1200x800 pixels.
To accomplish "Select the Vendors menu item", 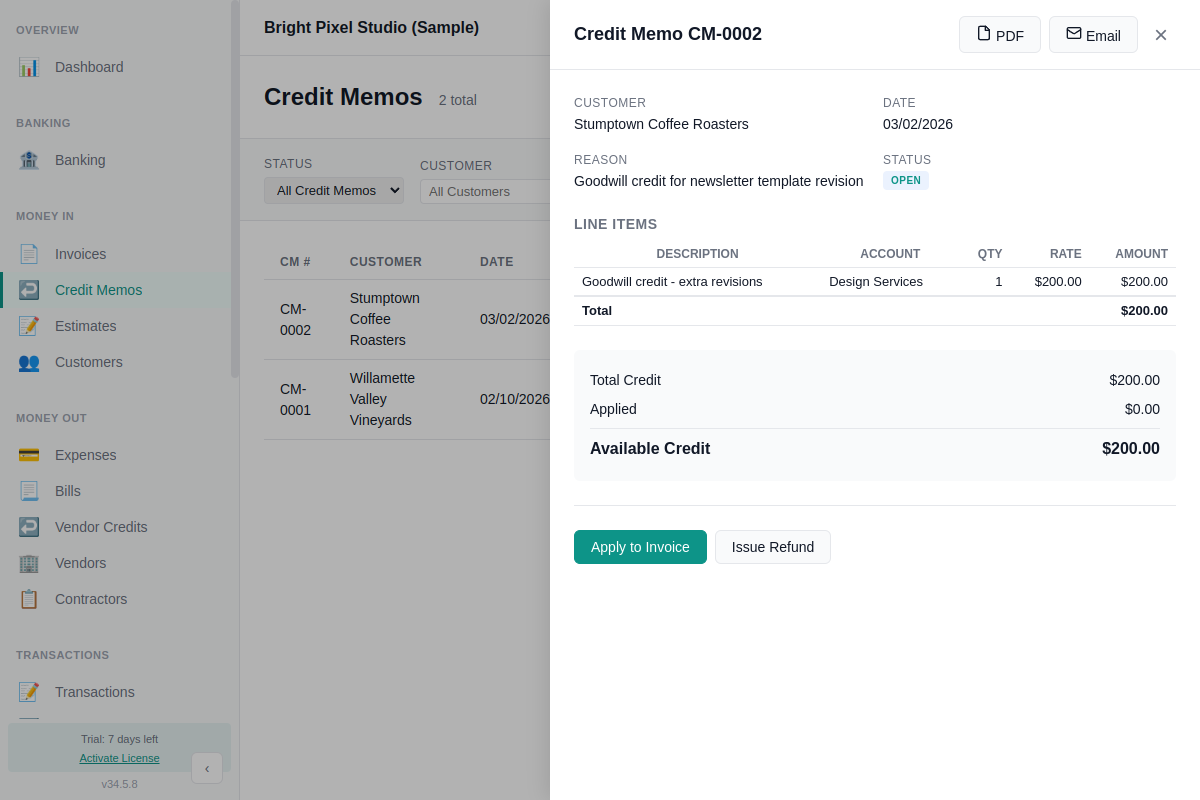I will (x=80, y=563).
